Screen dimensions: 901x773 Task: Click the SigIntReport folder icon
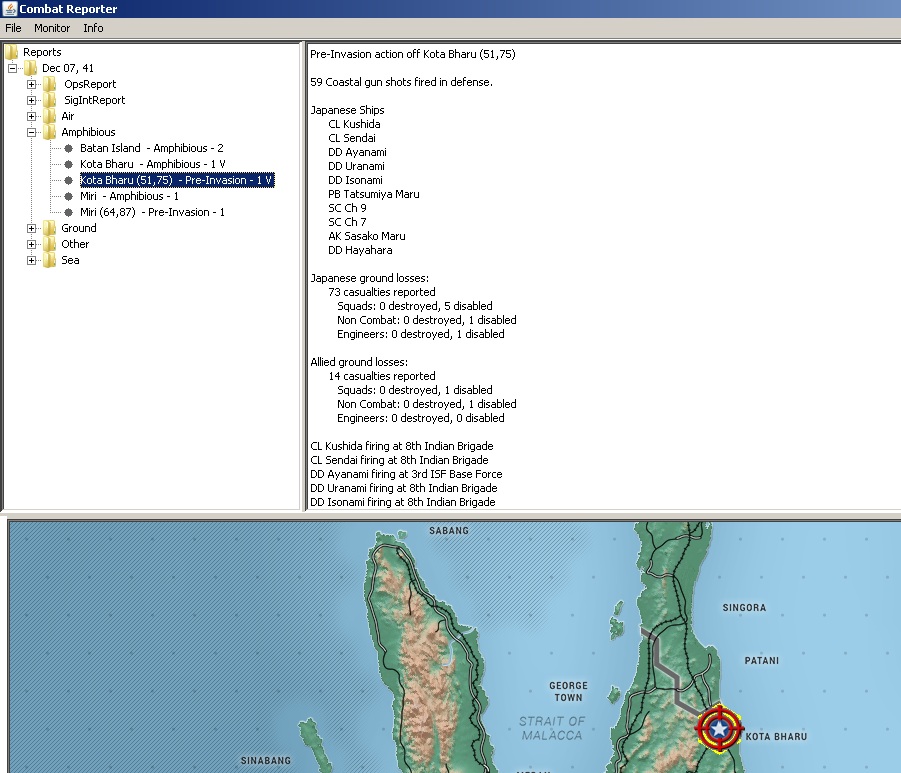tap(50, 100)
